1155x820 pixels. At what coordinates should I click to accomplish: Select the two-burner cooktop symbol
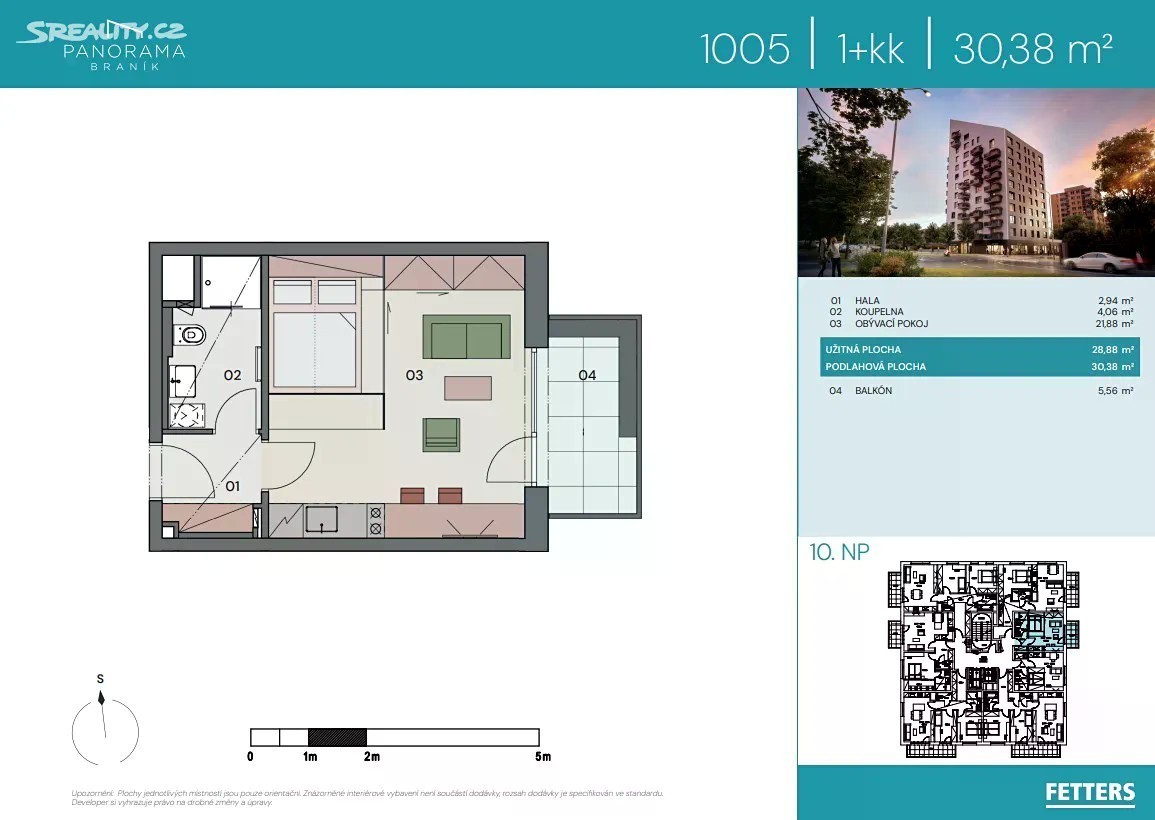point(376,520)
